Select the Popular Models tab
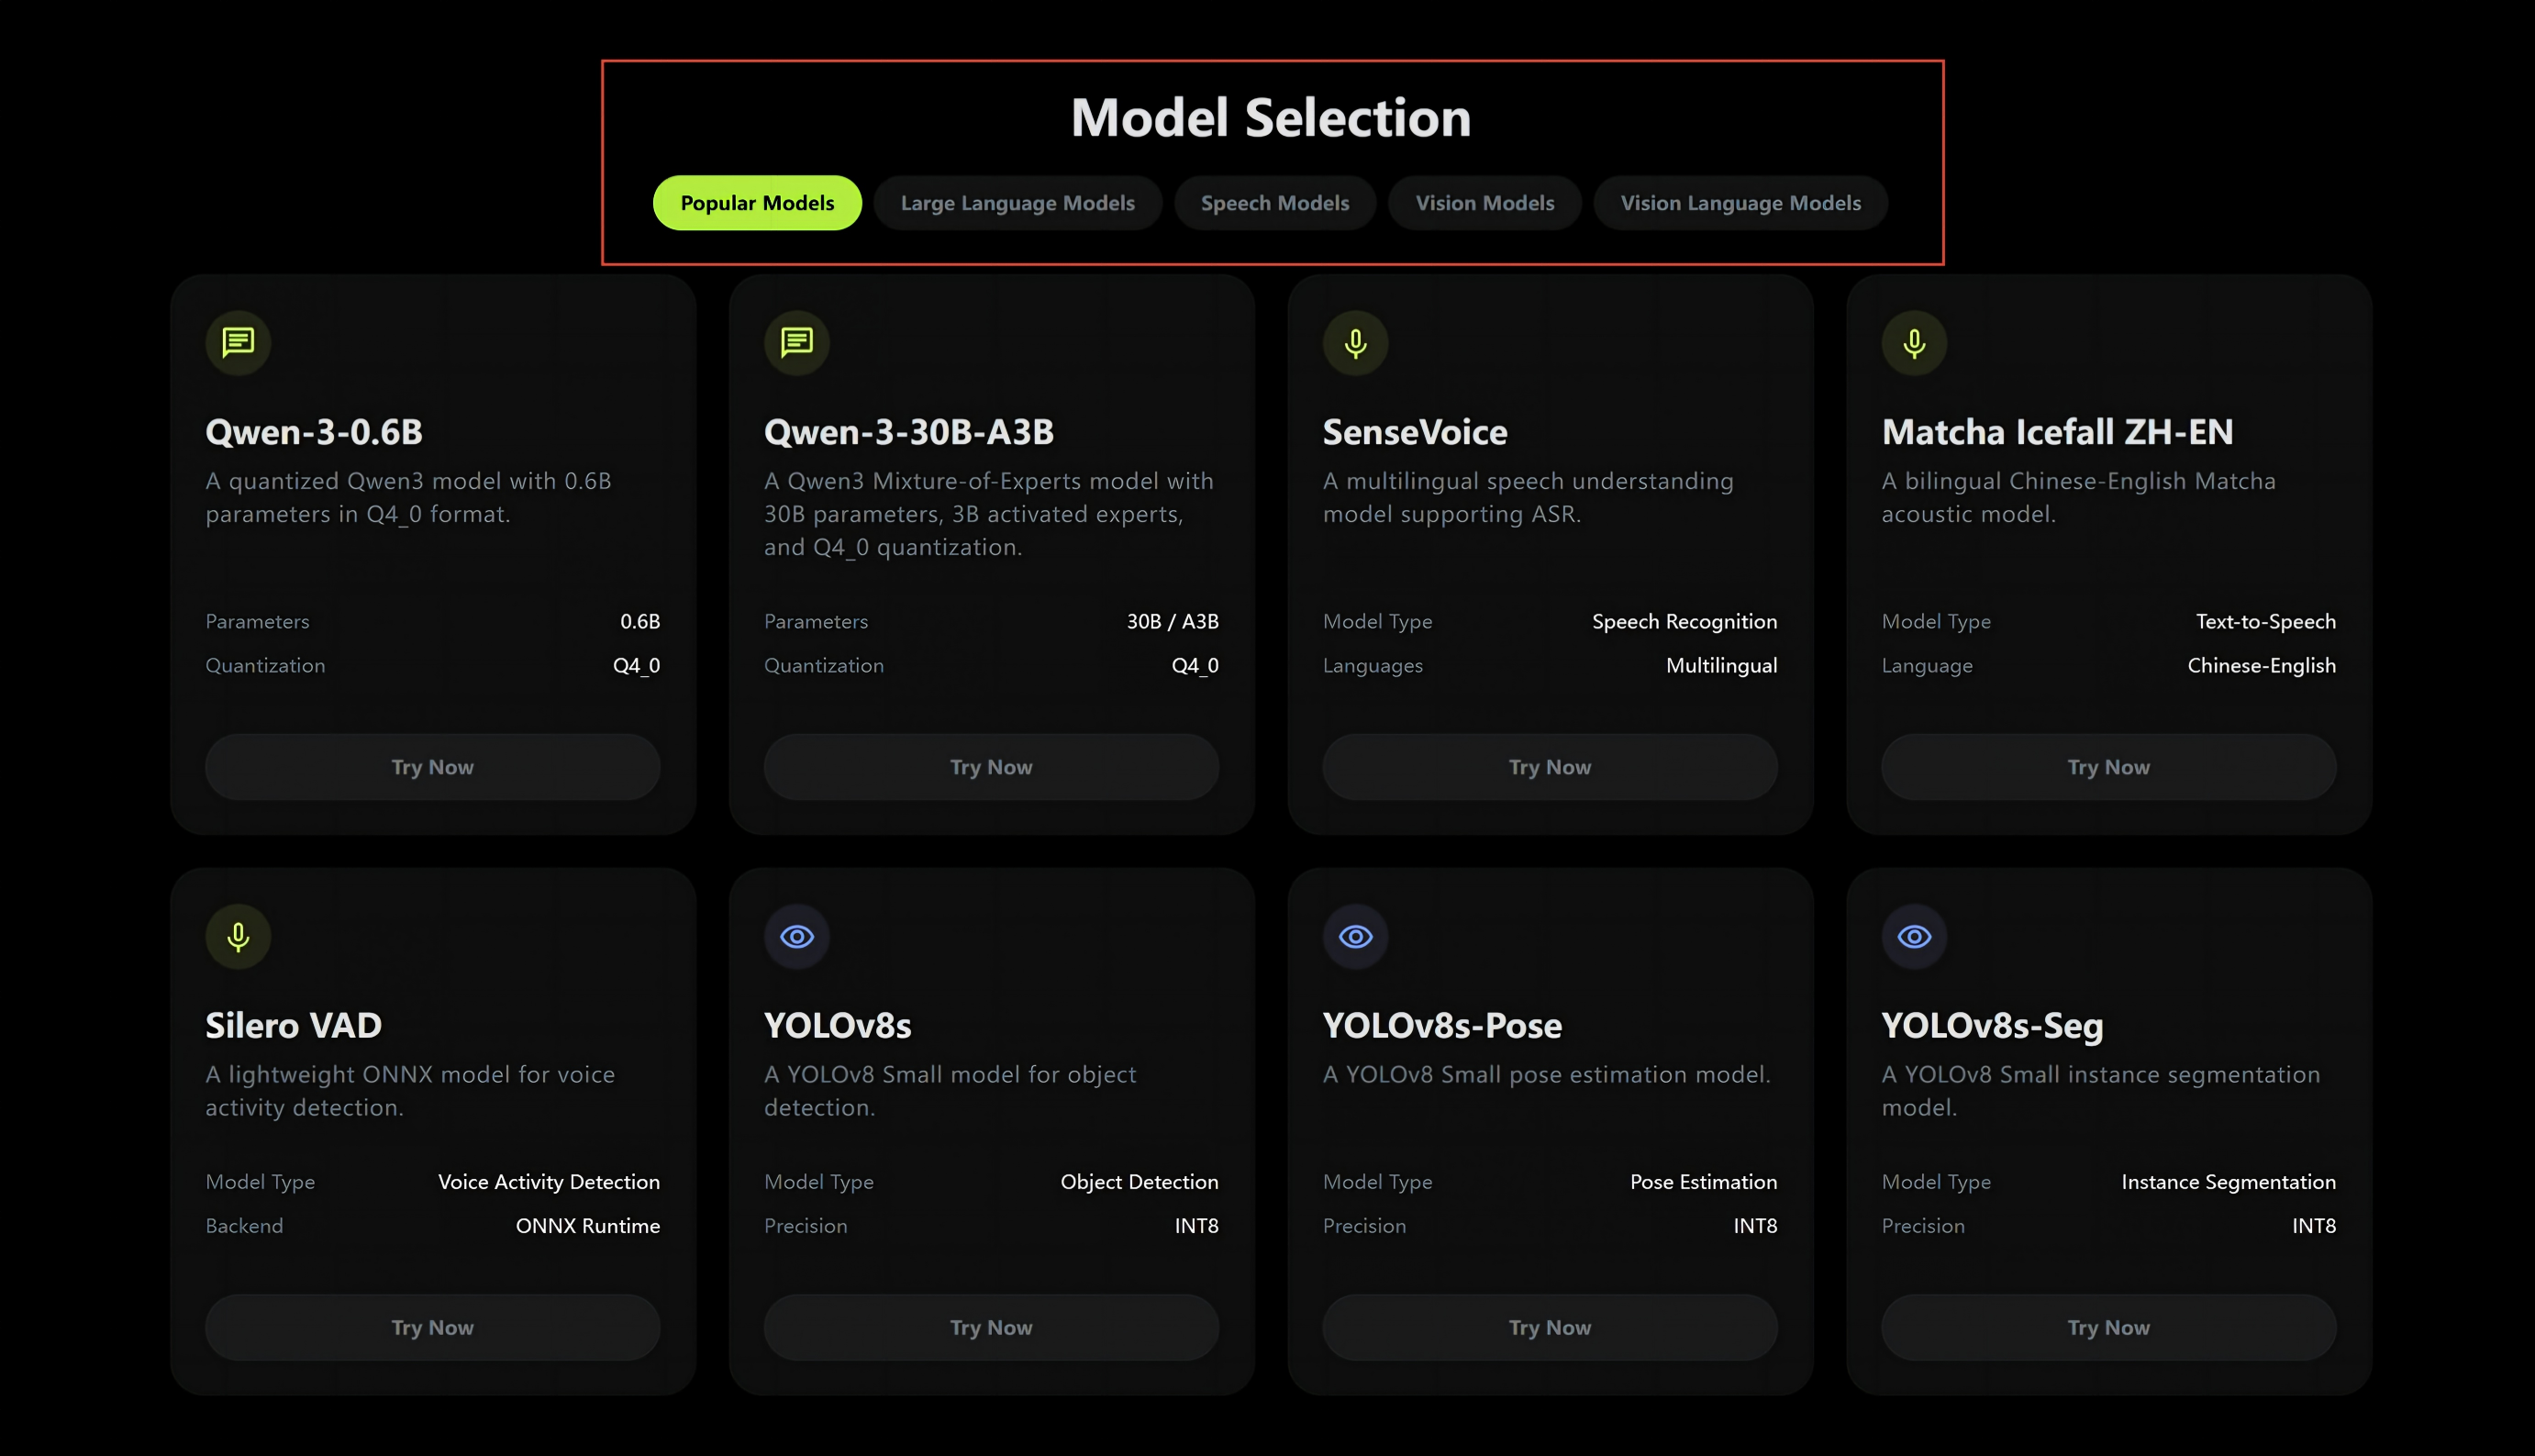This screenshot has width=2535, height=1456. pyautogui.click(x=757, y=203)
